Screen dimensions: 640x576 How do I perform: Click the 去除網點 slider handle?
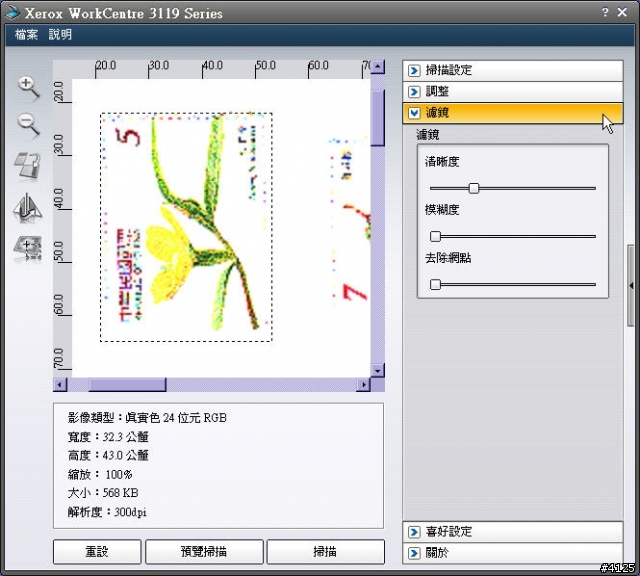[x=436, y=284]
